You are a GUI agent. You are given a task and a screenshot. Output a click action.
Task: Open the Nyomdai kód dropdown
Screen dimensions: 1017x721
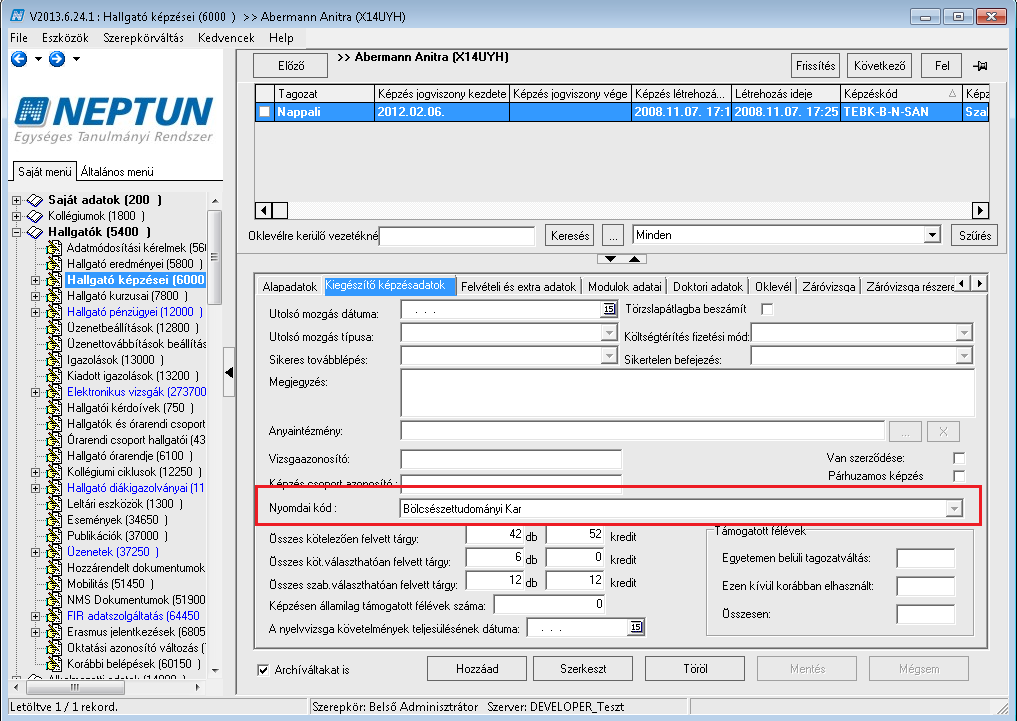pyautogui.click(x=953, y=509)
